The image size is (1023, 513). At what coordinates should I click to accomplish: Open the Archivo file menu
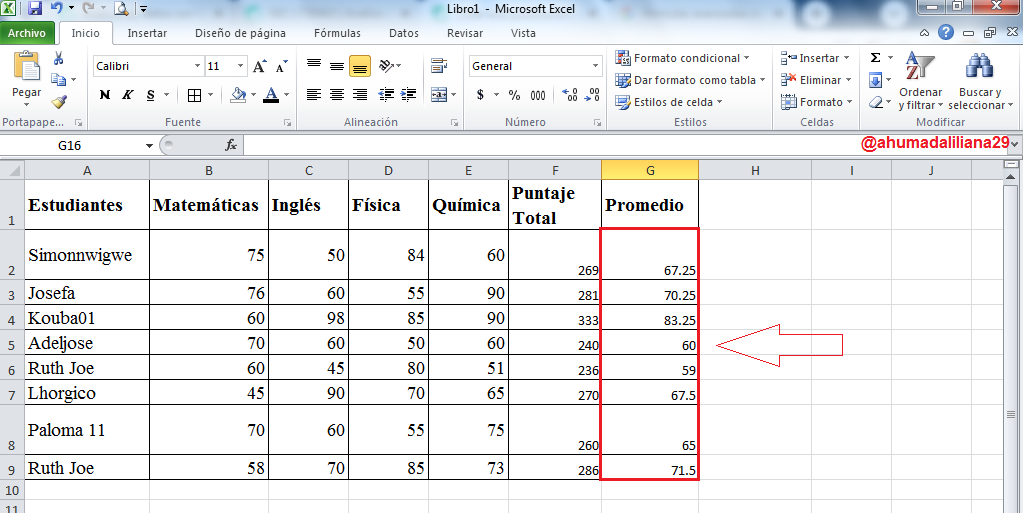point(27,33)
